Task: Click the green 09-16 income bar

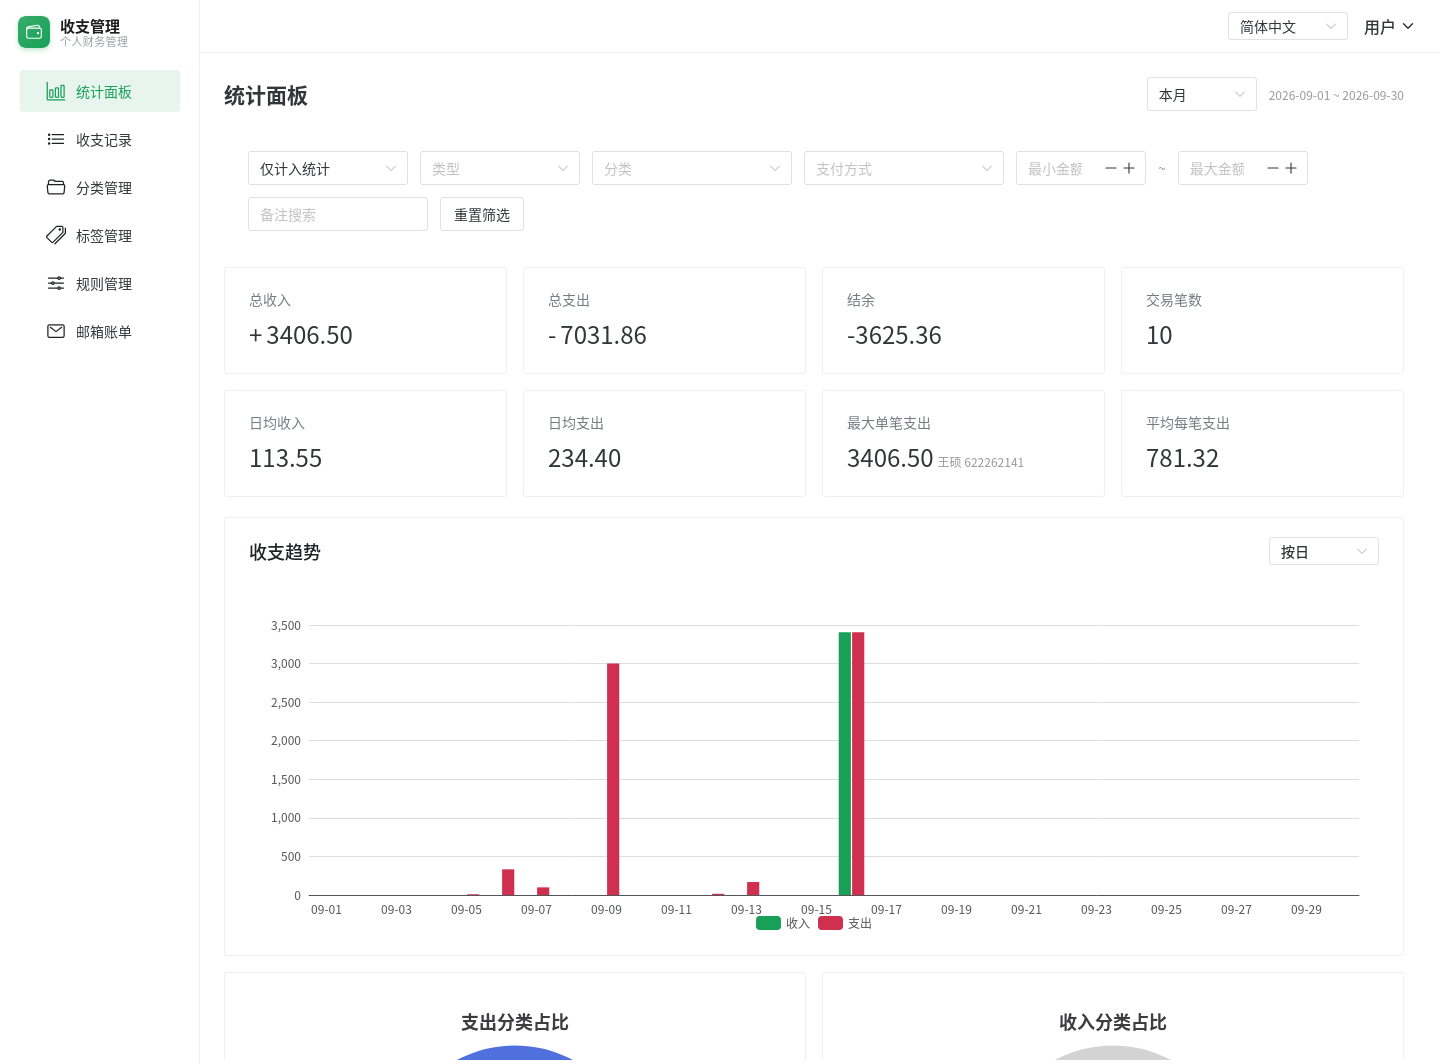Action: [845, 763]
